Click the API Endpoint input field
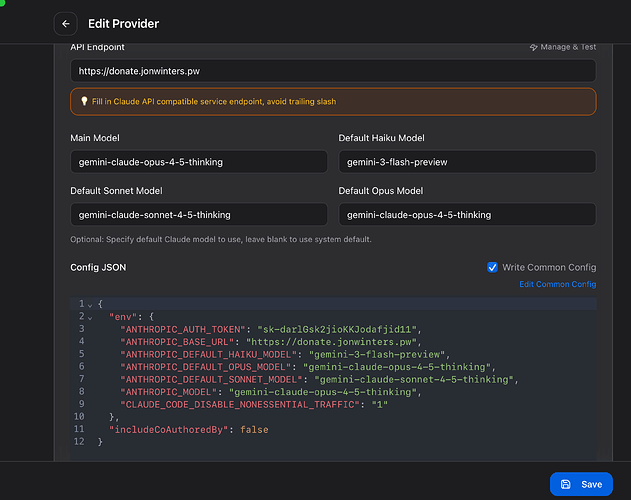631x500 pixels. 333,71
